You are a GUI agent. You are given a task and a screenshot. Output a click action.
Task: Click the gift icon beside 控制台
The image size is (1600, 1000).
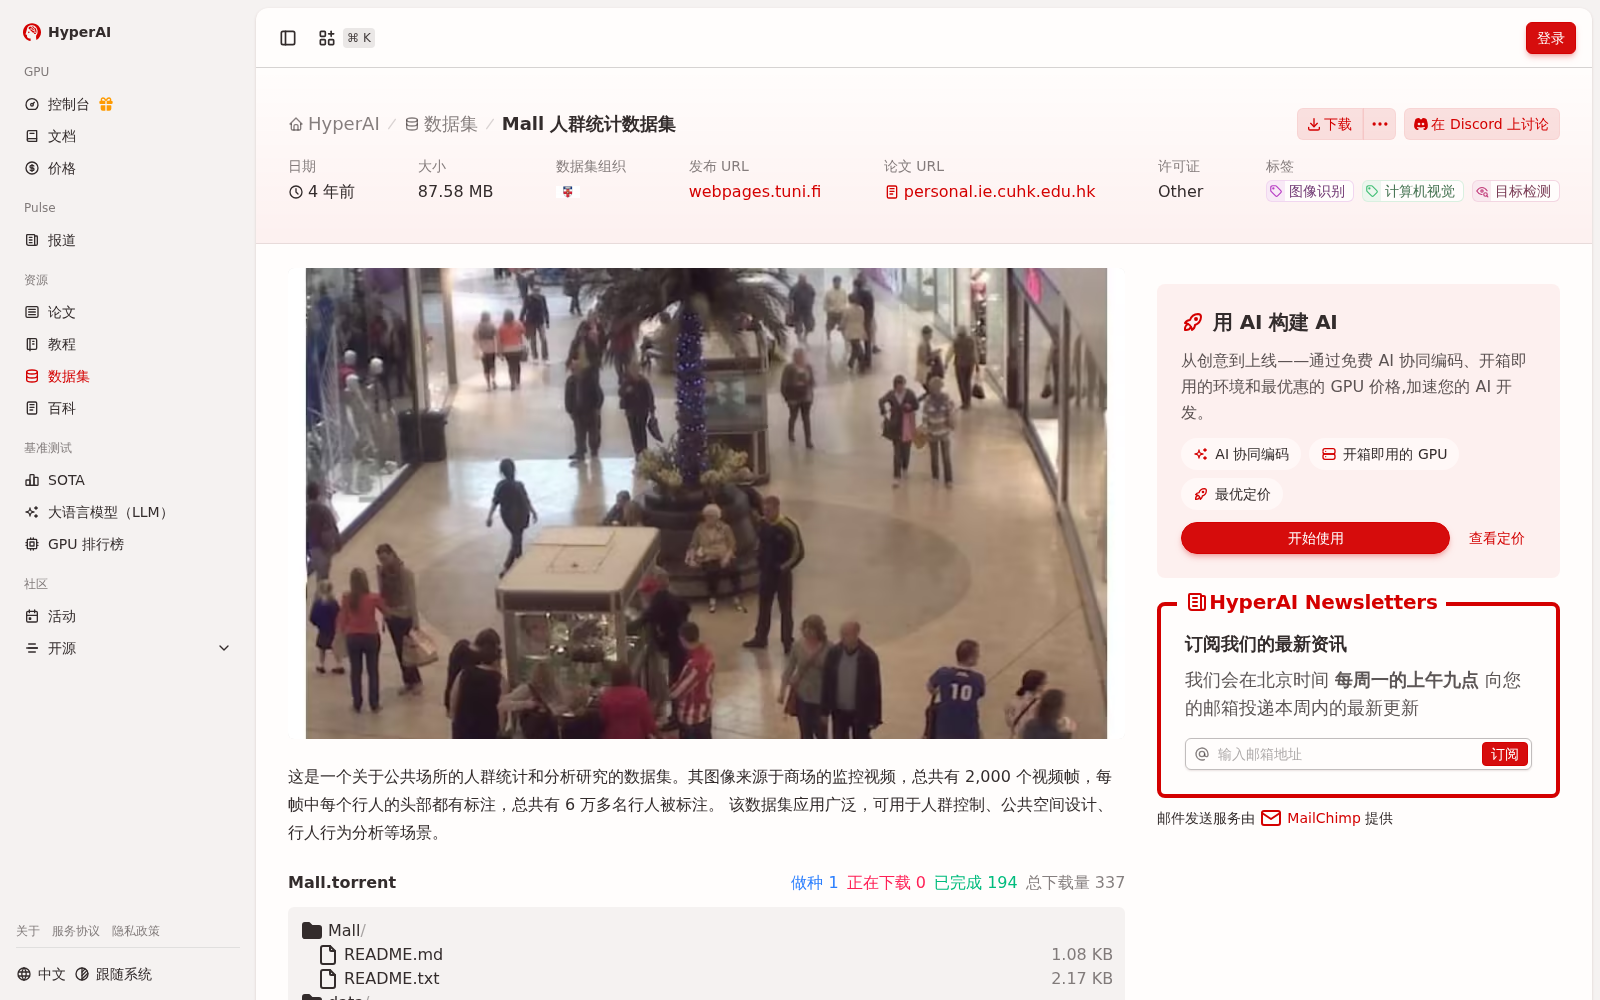[106, 104]
